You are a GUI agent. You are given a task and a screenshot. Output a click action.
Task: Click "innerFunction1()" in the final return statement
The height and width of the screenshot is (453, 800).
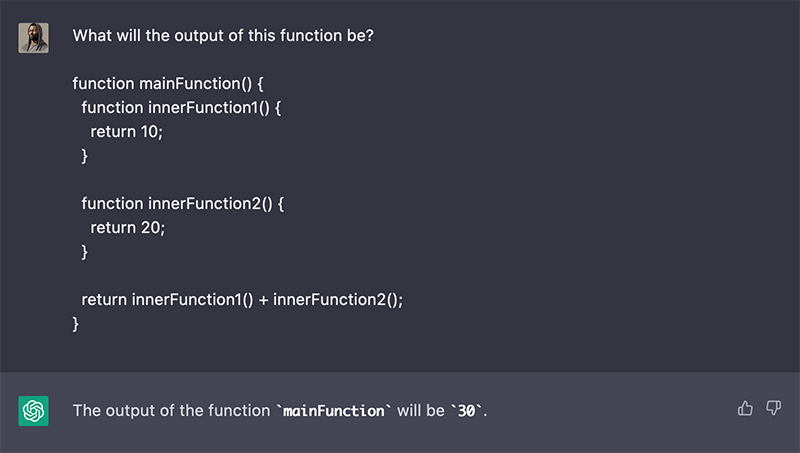[192, 299]
